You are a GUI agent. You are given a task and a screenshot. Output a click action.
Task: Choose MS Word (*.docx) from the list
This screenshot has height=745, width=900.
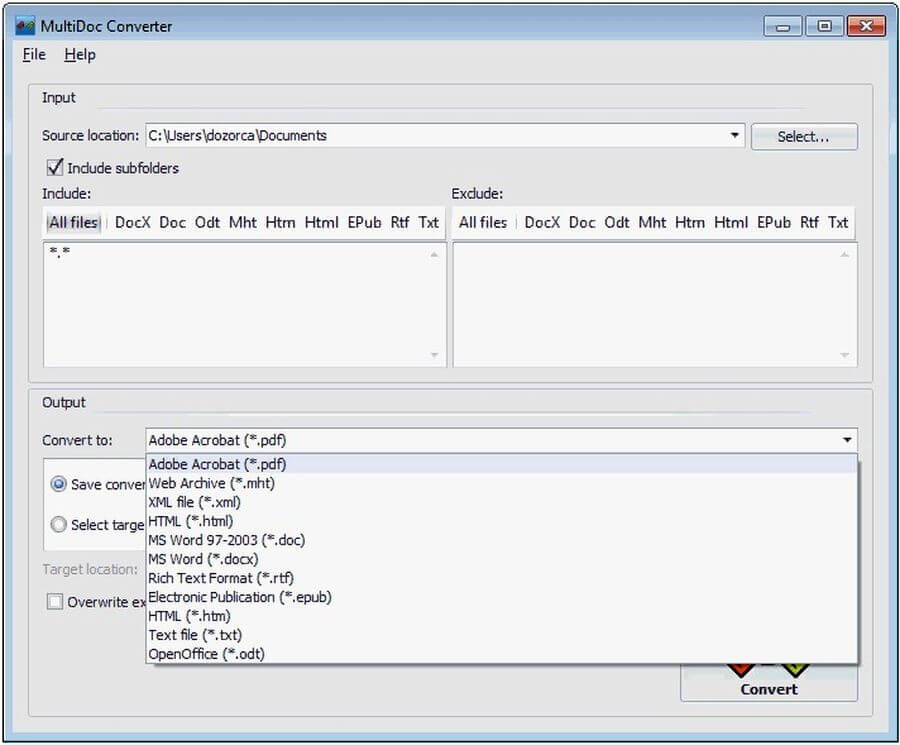502,558
